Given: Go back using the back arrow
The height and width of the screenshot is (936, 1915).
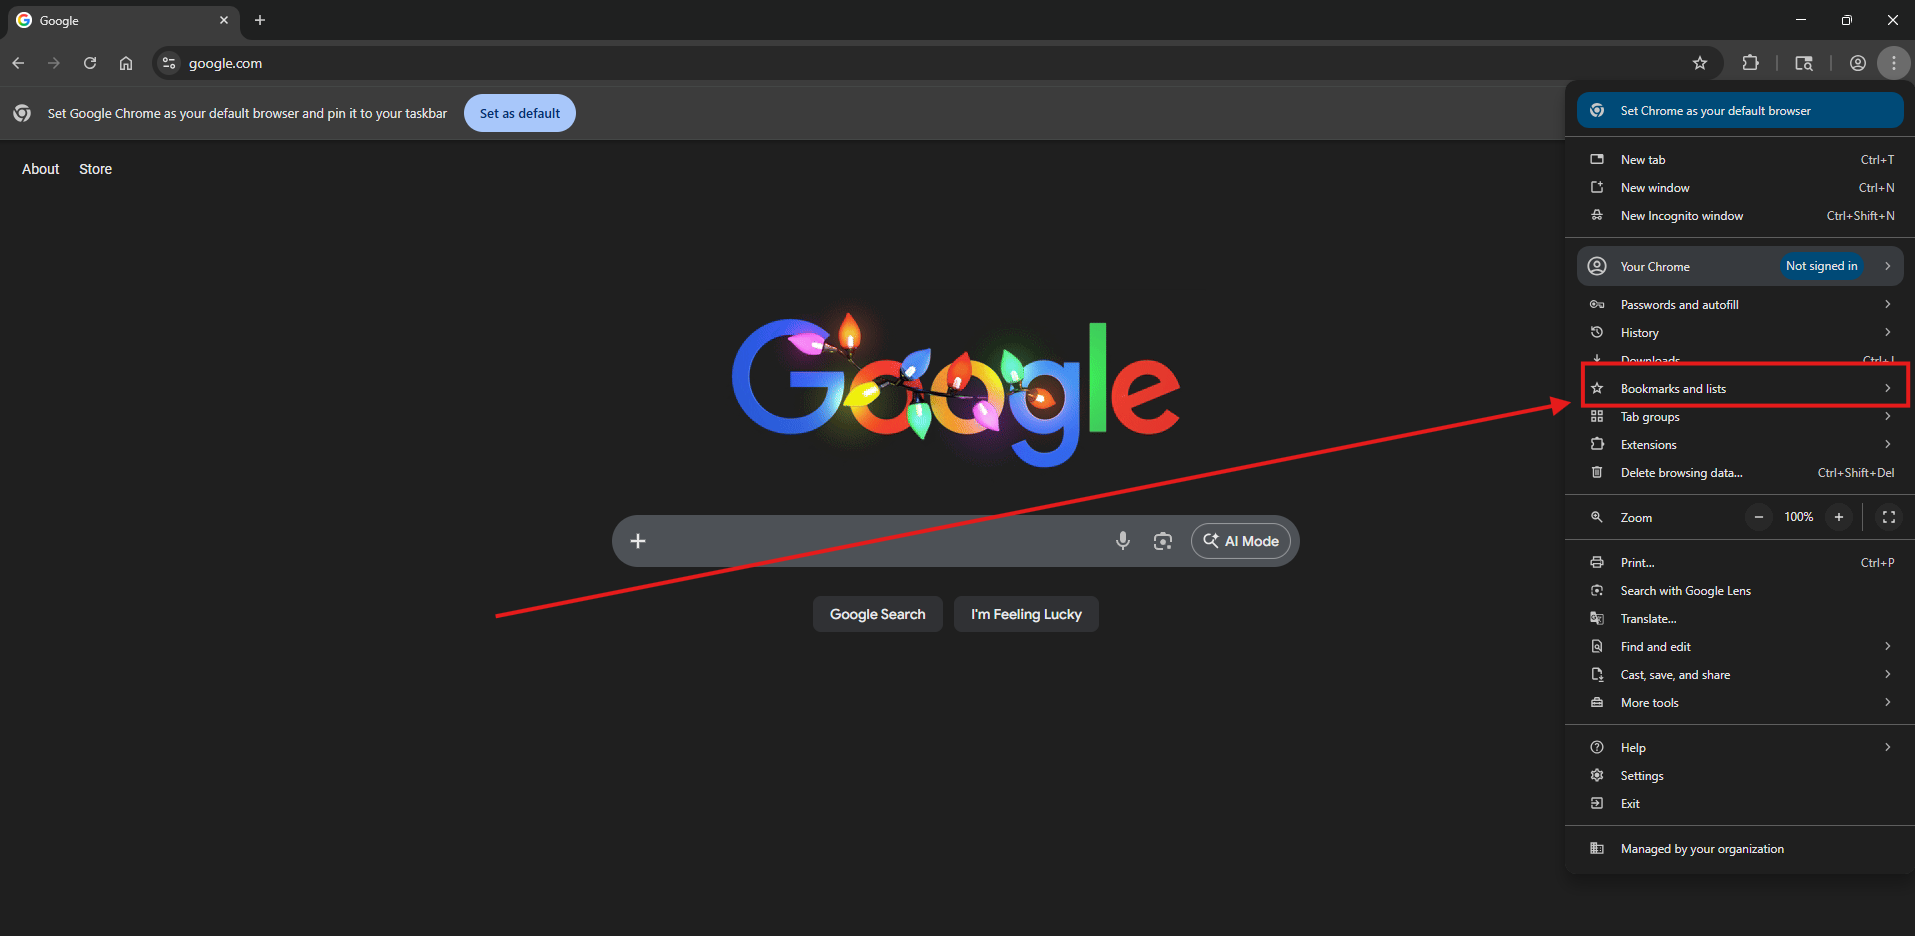Looking at the screenshot, I should point(19,63).
